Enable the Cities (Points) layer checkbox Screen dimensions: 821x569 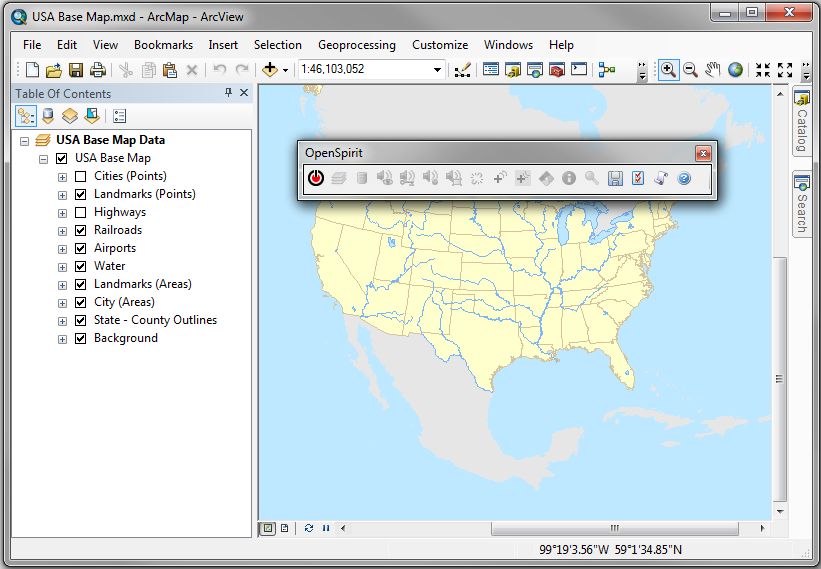pyautogui.click(x=81, y=176)
